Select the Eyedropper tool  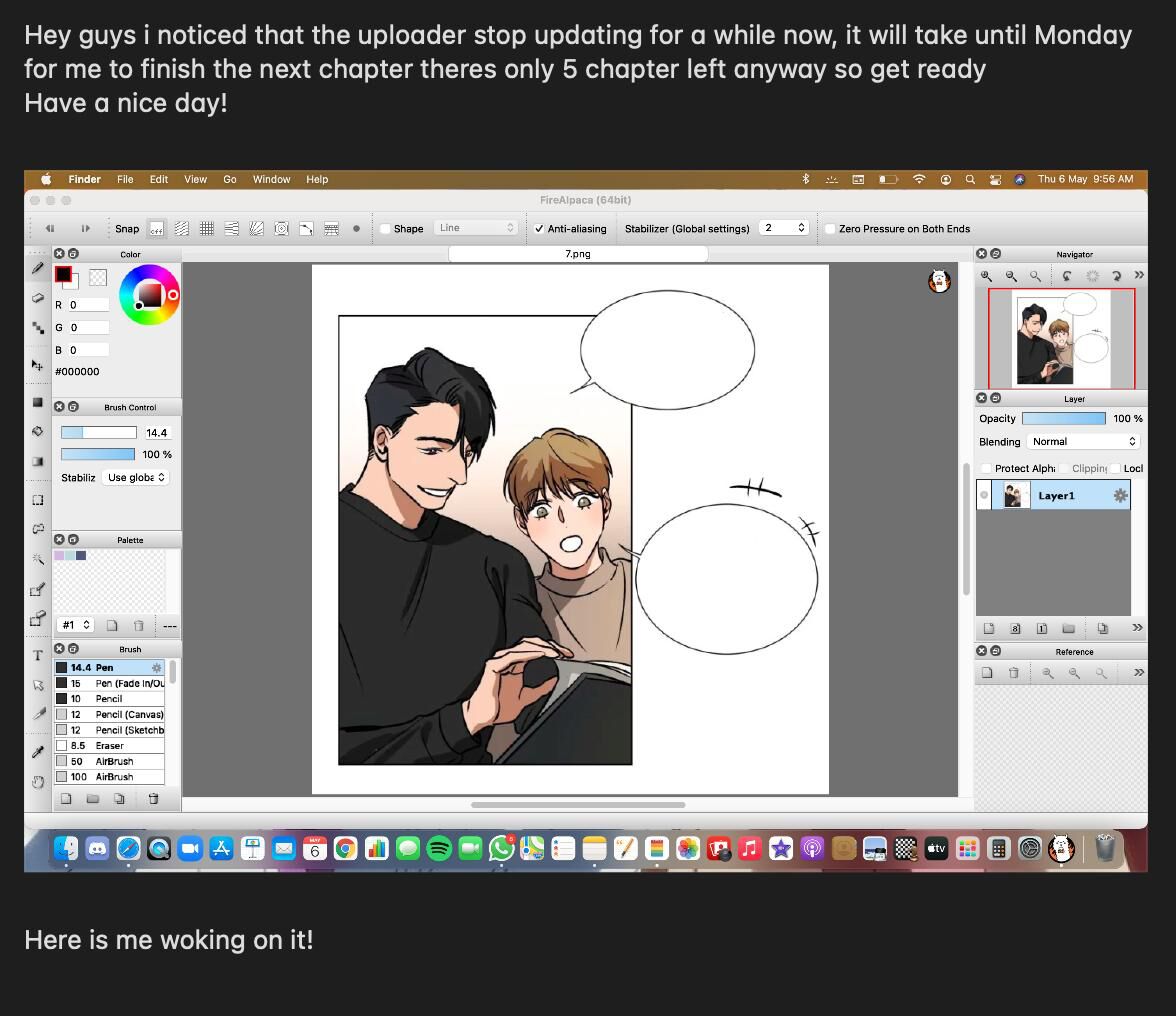38,752
